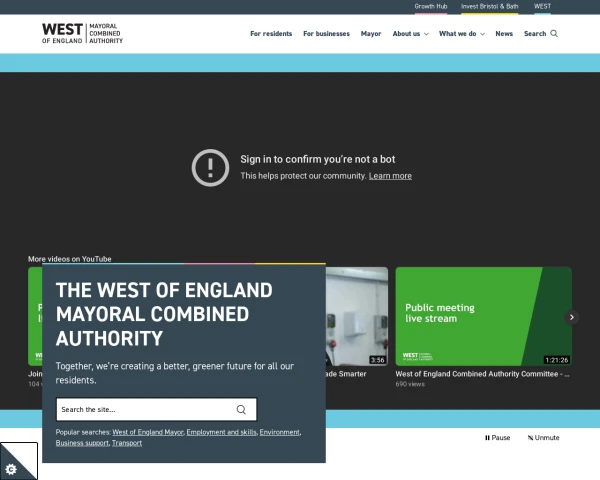600x480 pixels.
Task: Open Environment popular search link
Action: point(279,432)
